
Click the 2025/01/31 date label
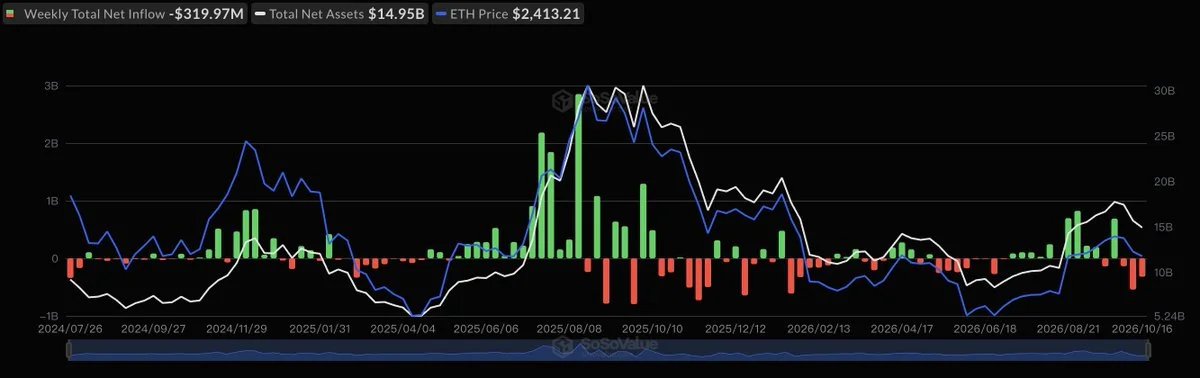(x=319, y=328)
